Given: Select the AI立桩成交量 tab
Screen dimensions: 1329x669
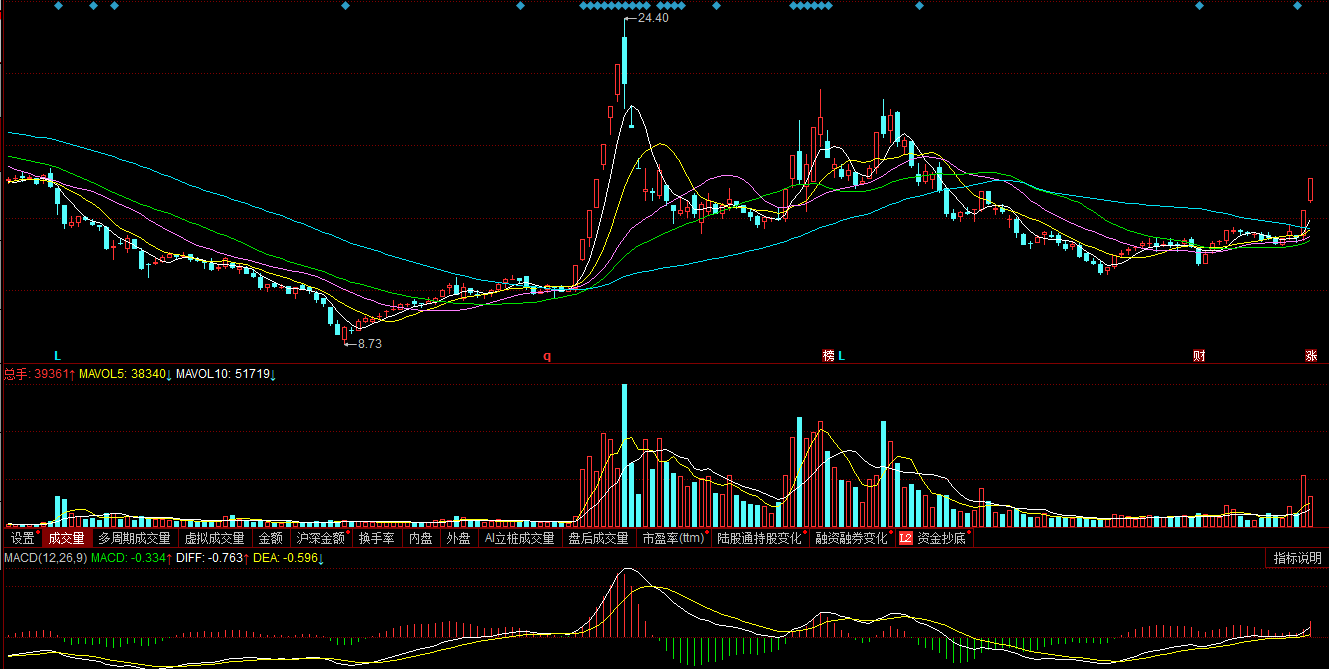Looking at the screenshot, I should pos(518,538).
